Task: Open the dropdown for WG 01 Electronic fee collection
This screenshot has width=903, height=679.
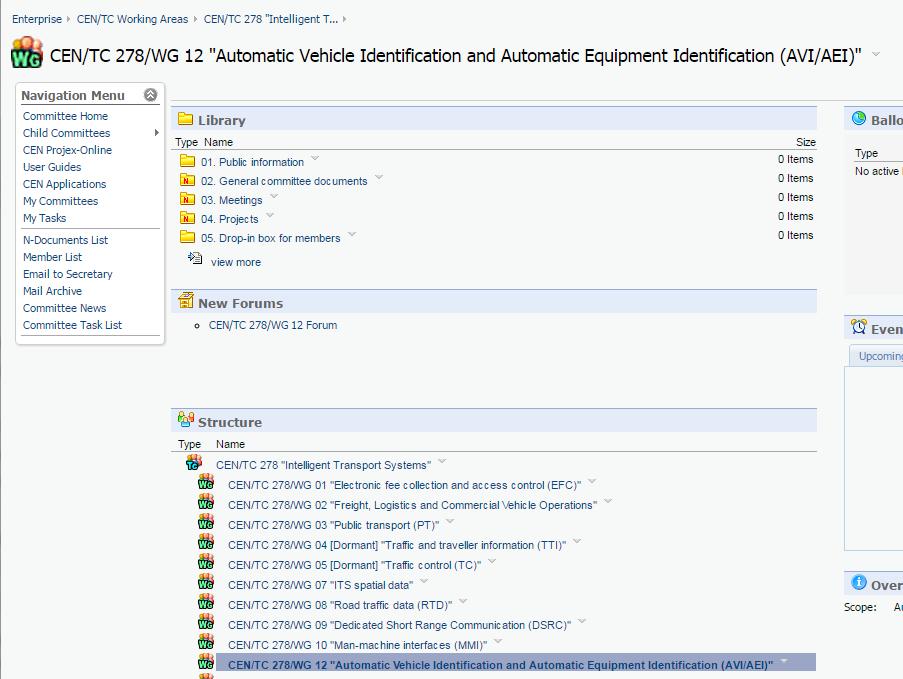Action: point(592,481)
